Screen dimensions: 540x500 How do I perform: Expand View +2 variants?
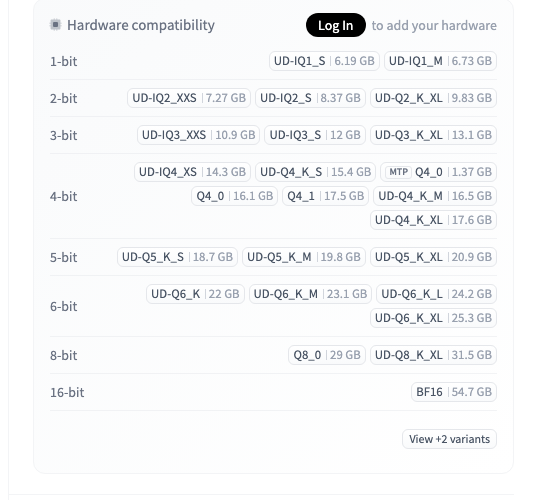(x=449, y=439)
